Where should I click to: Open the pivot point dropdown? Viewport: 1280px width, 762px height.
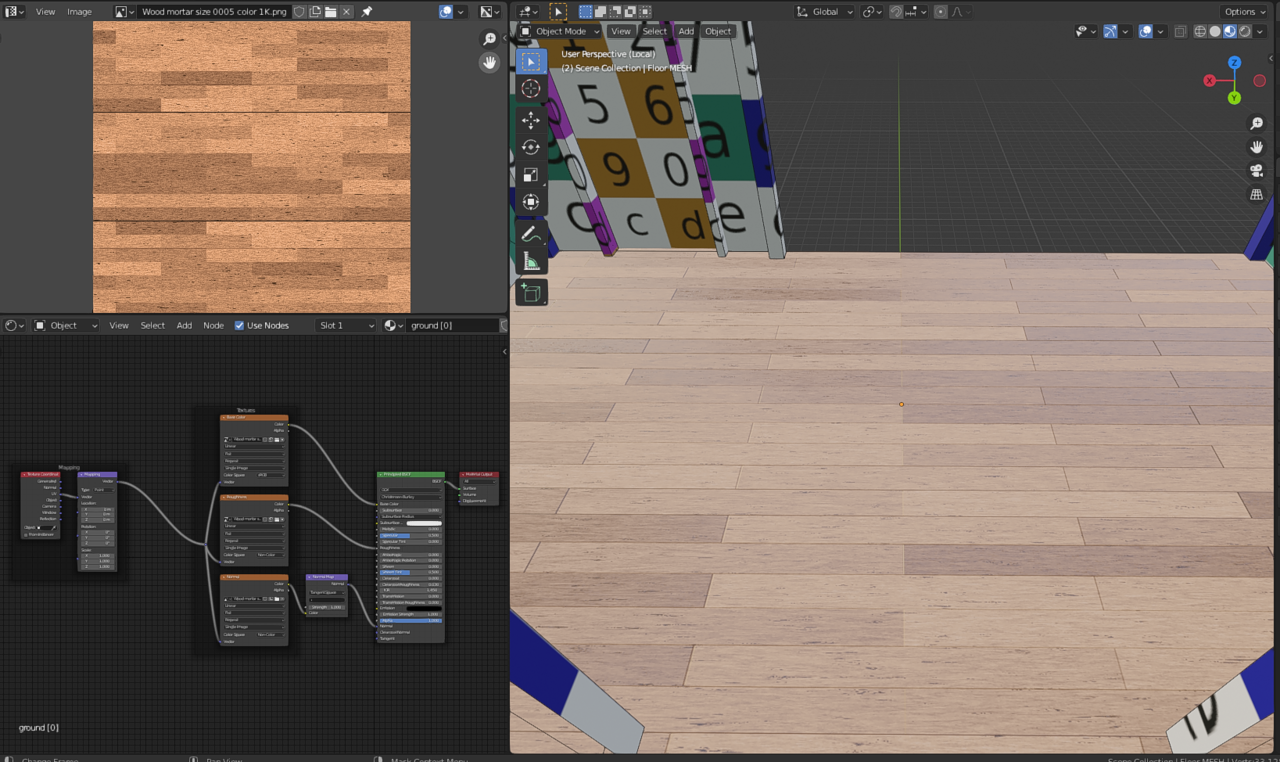tap(873, 12)
